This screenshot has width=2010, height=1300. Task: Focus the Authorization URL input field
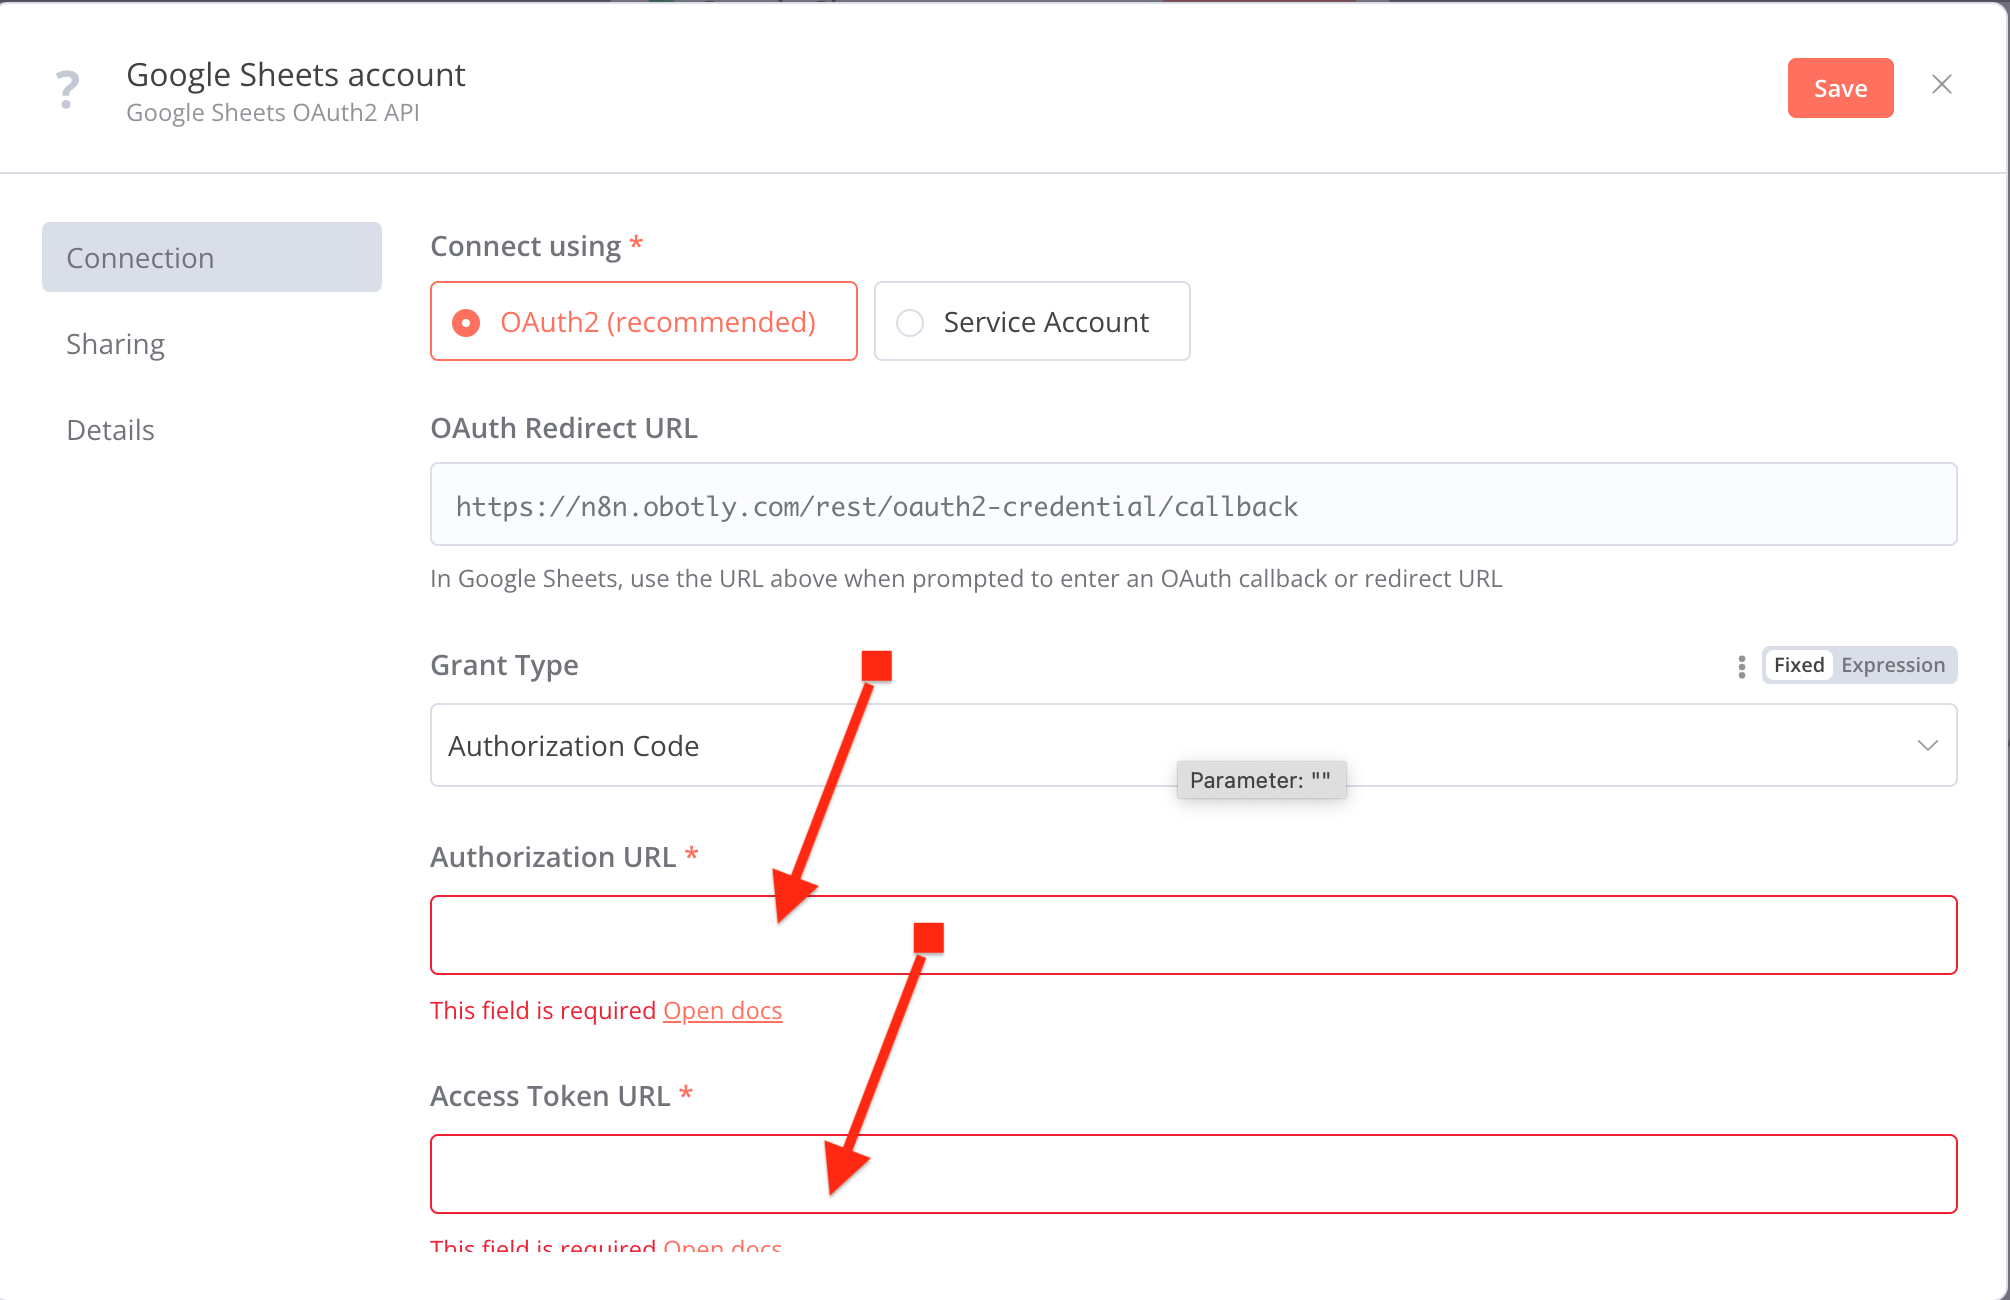tap(1300, 936)
